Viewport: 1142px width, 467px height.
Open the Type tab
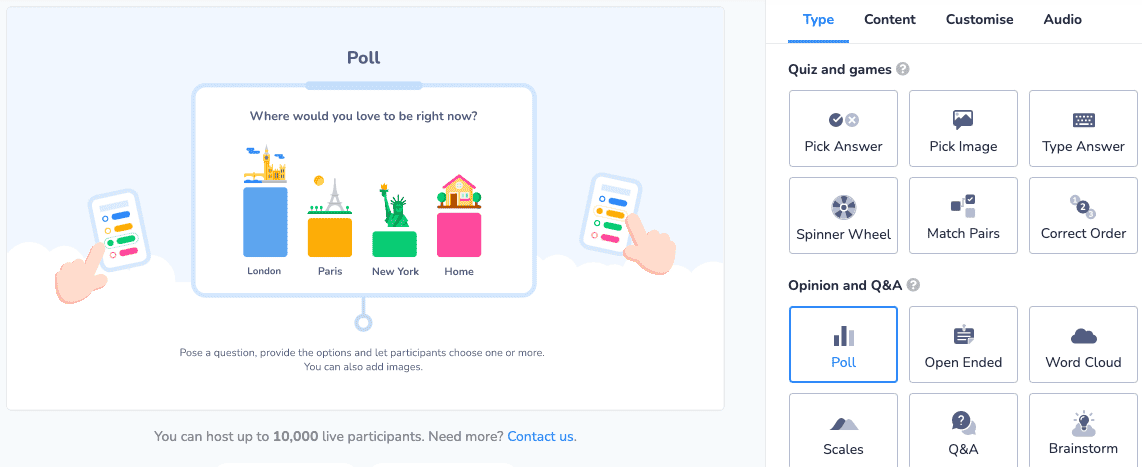pos(819,20)
